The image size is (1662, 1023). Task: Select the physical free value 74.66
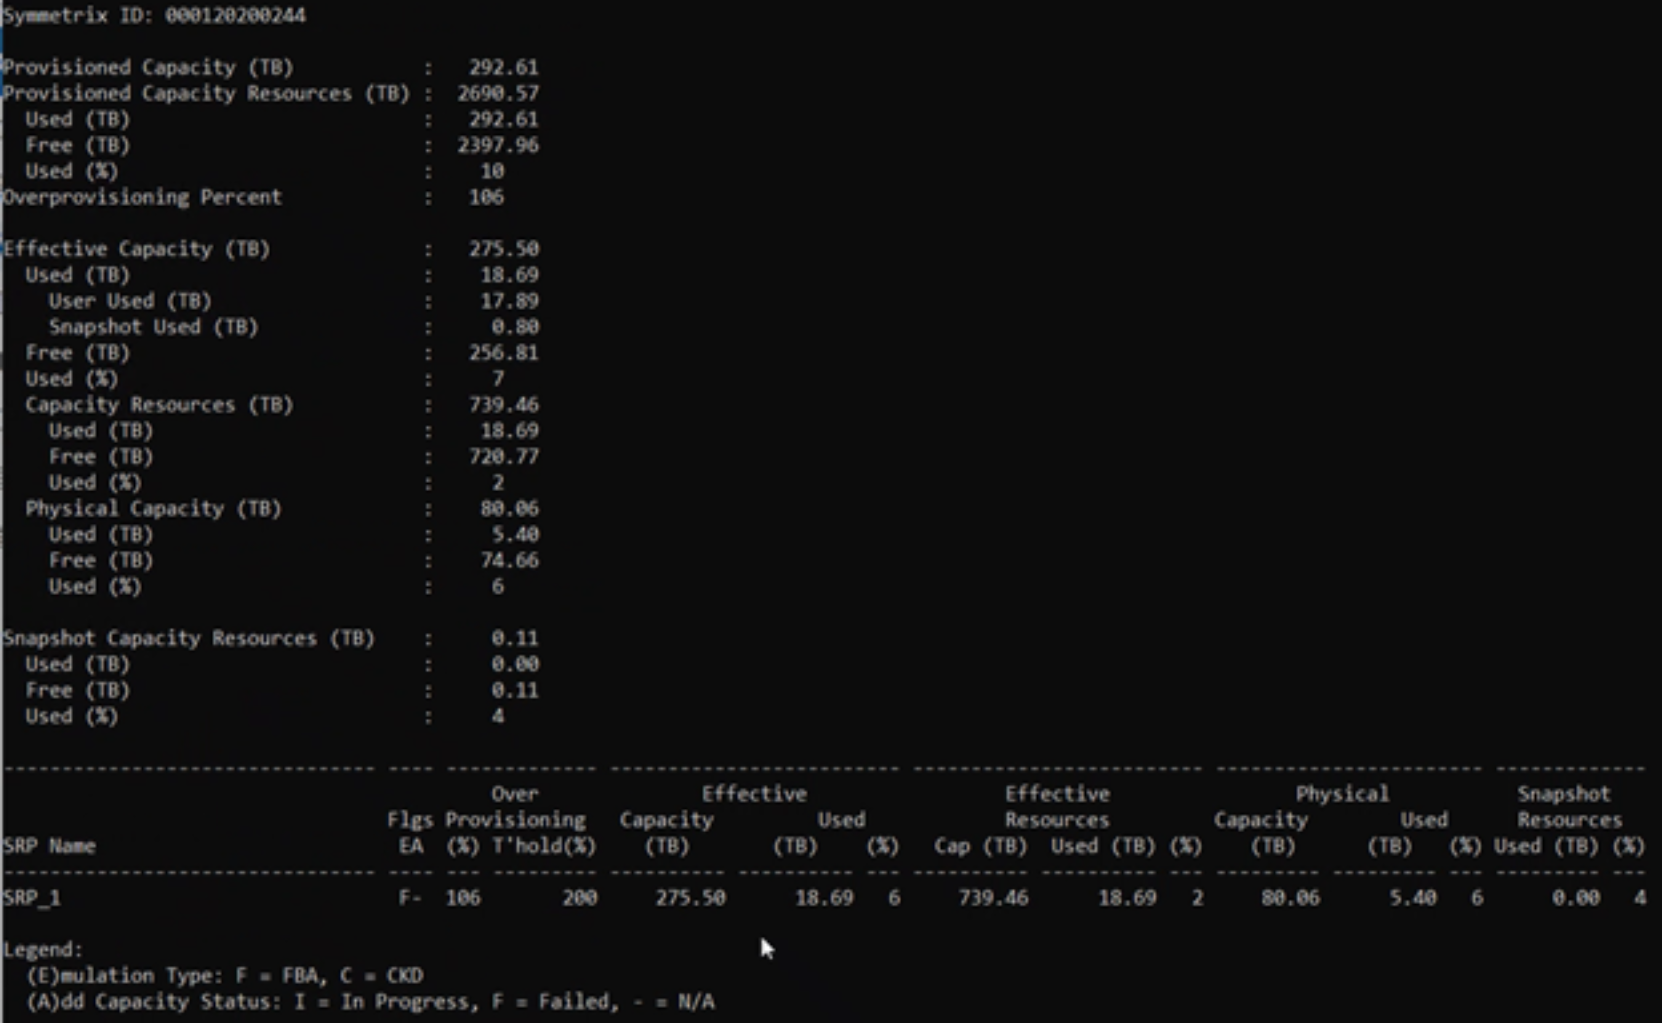point(509,561)
